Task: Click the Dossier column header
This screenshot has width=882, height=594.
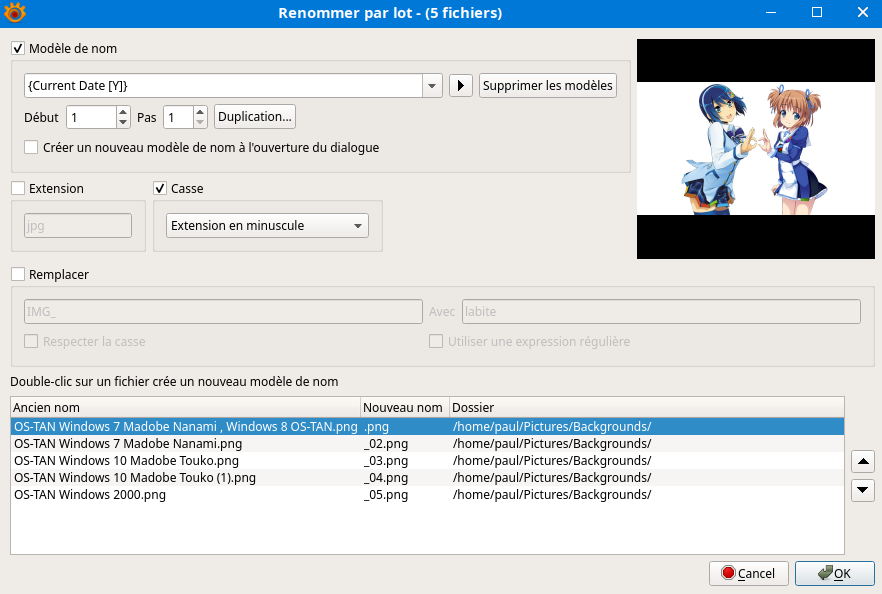Action: coord(647,407)
